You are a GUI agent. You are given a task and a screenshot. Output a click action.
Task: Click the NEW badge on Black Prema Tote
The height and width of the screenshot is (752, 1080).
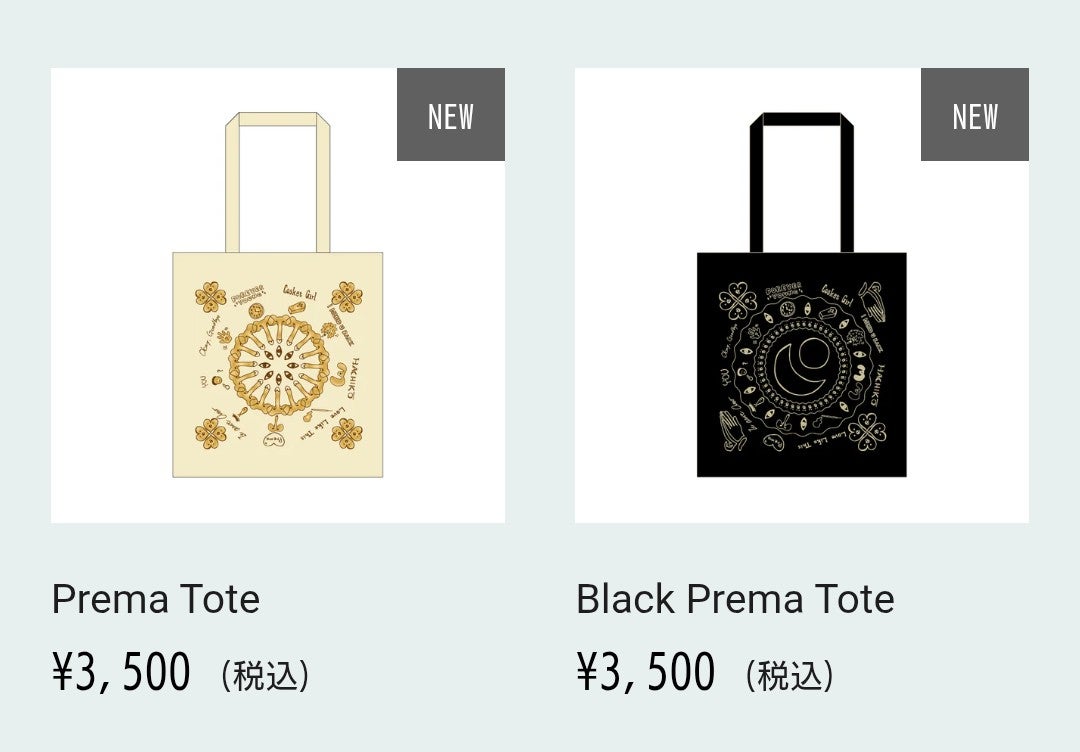coord(974,115)
